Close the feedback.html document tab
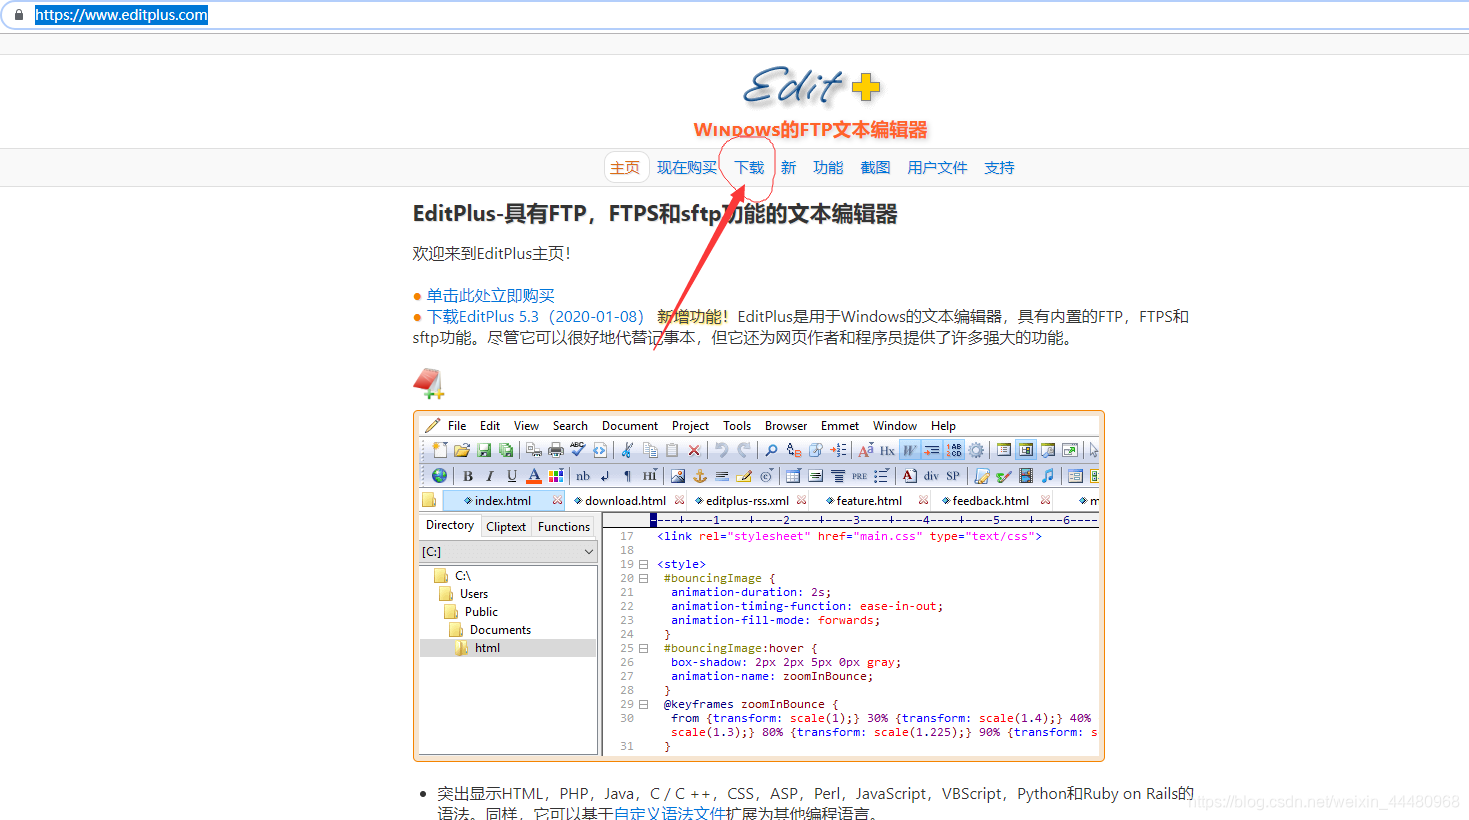Viewport: 1469px width, 820px height. click(1045, 500)
